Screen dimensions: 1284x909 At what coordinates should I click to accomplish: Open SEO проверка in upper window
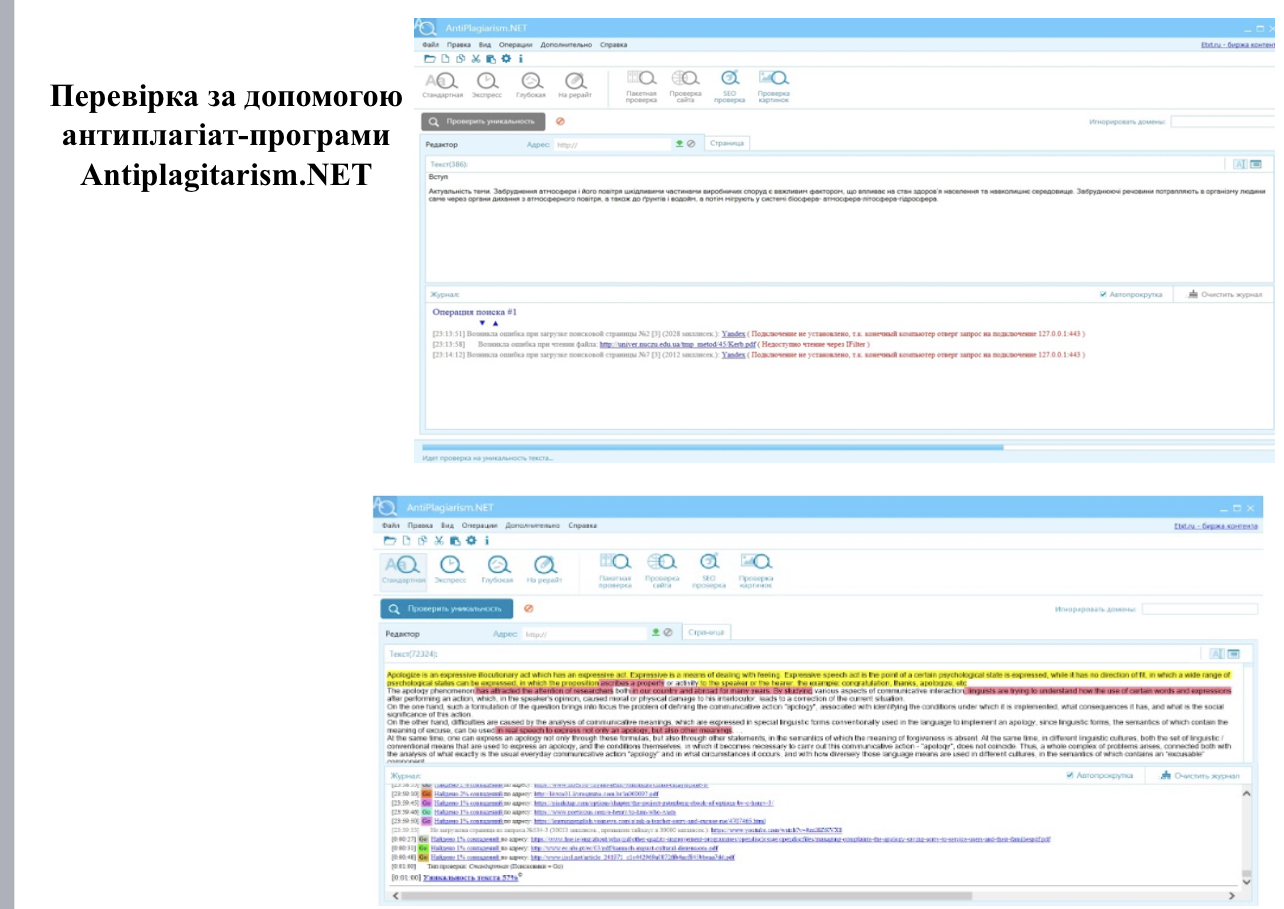tap(730, 87)
